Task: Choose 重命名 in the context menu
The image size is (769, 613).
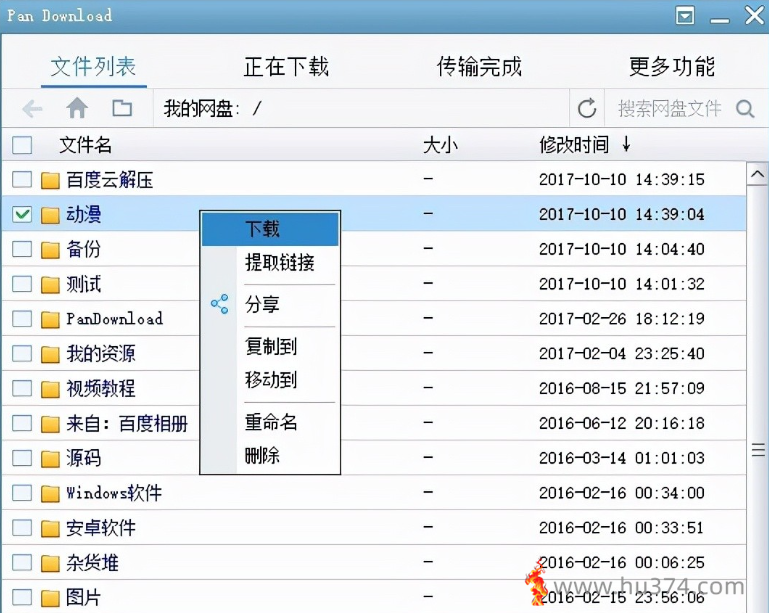Action: tap(271, 422)
